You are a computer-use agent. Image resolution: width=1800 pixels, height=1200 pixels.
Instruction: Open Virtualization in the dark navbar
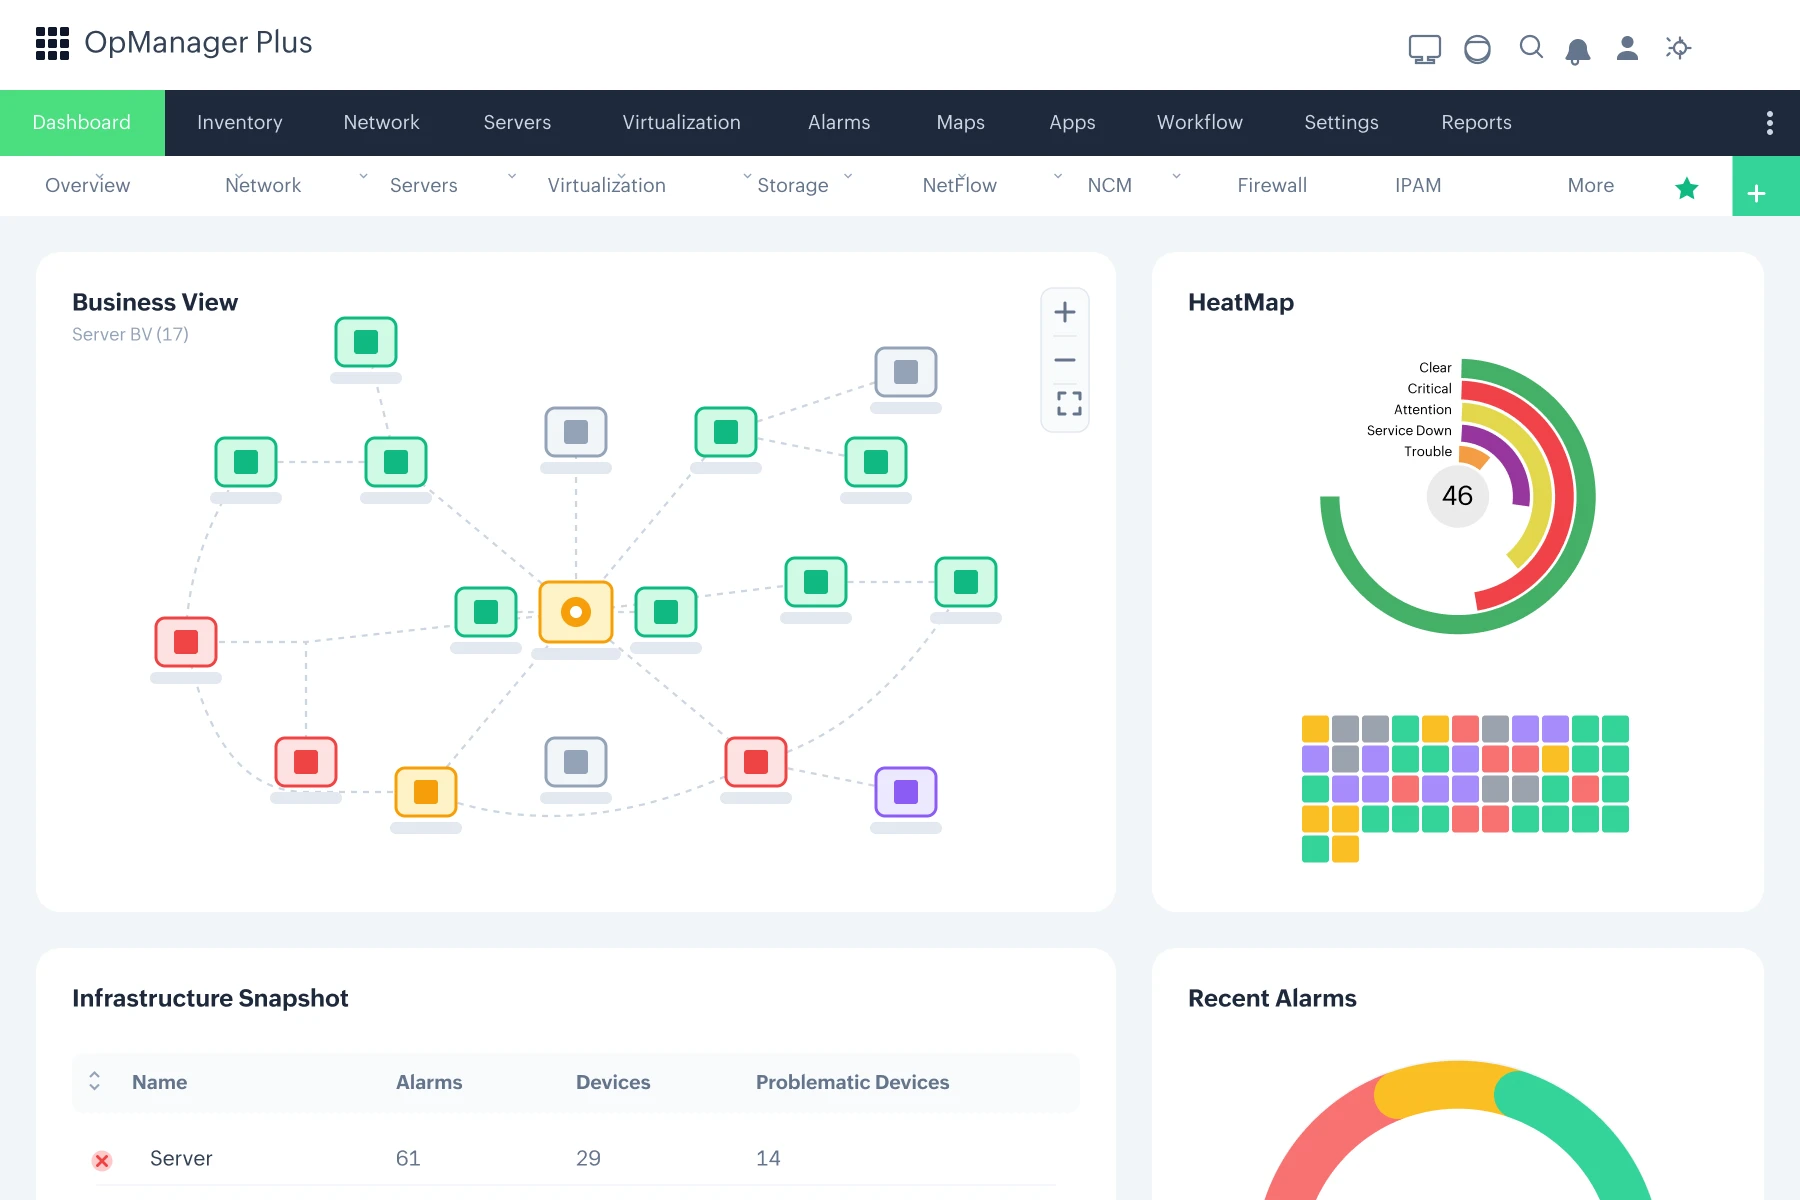click(x=681, y=123)
